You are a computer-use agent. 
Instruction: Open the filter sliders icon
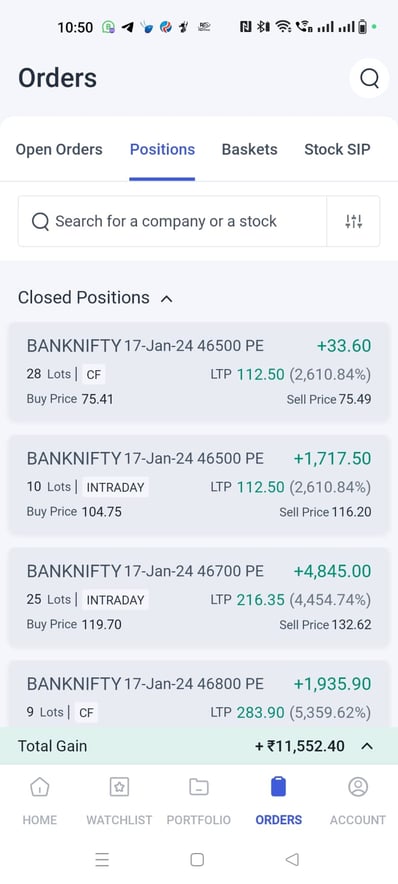(353, 222)
